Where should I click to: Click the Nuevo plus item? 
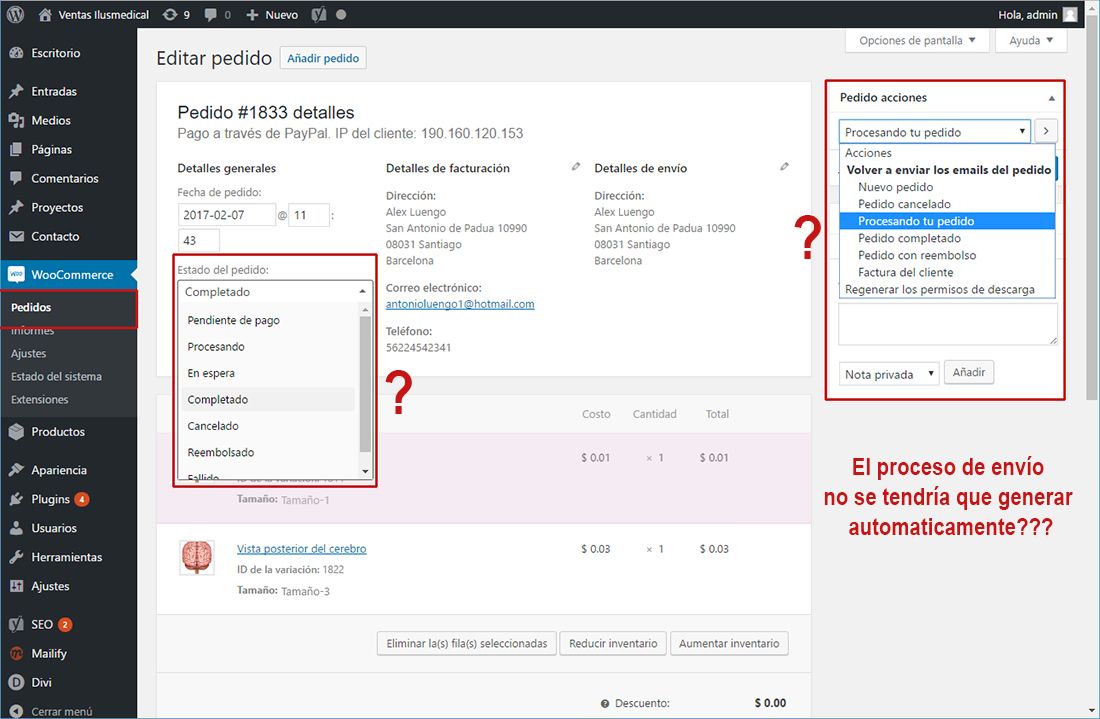pos(272,14)
